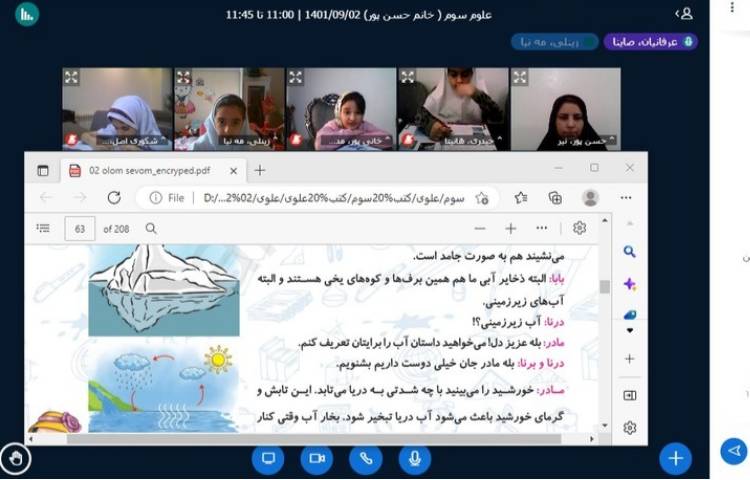Screen dimensions: 750x480
Task: Click the PDF zoom out button
Action: (x=480, y=229)
